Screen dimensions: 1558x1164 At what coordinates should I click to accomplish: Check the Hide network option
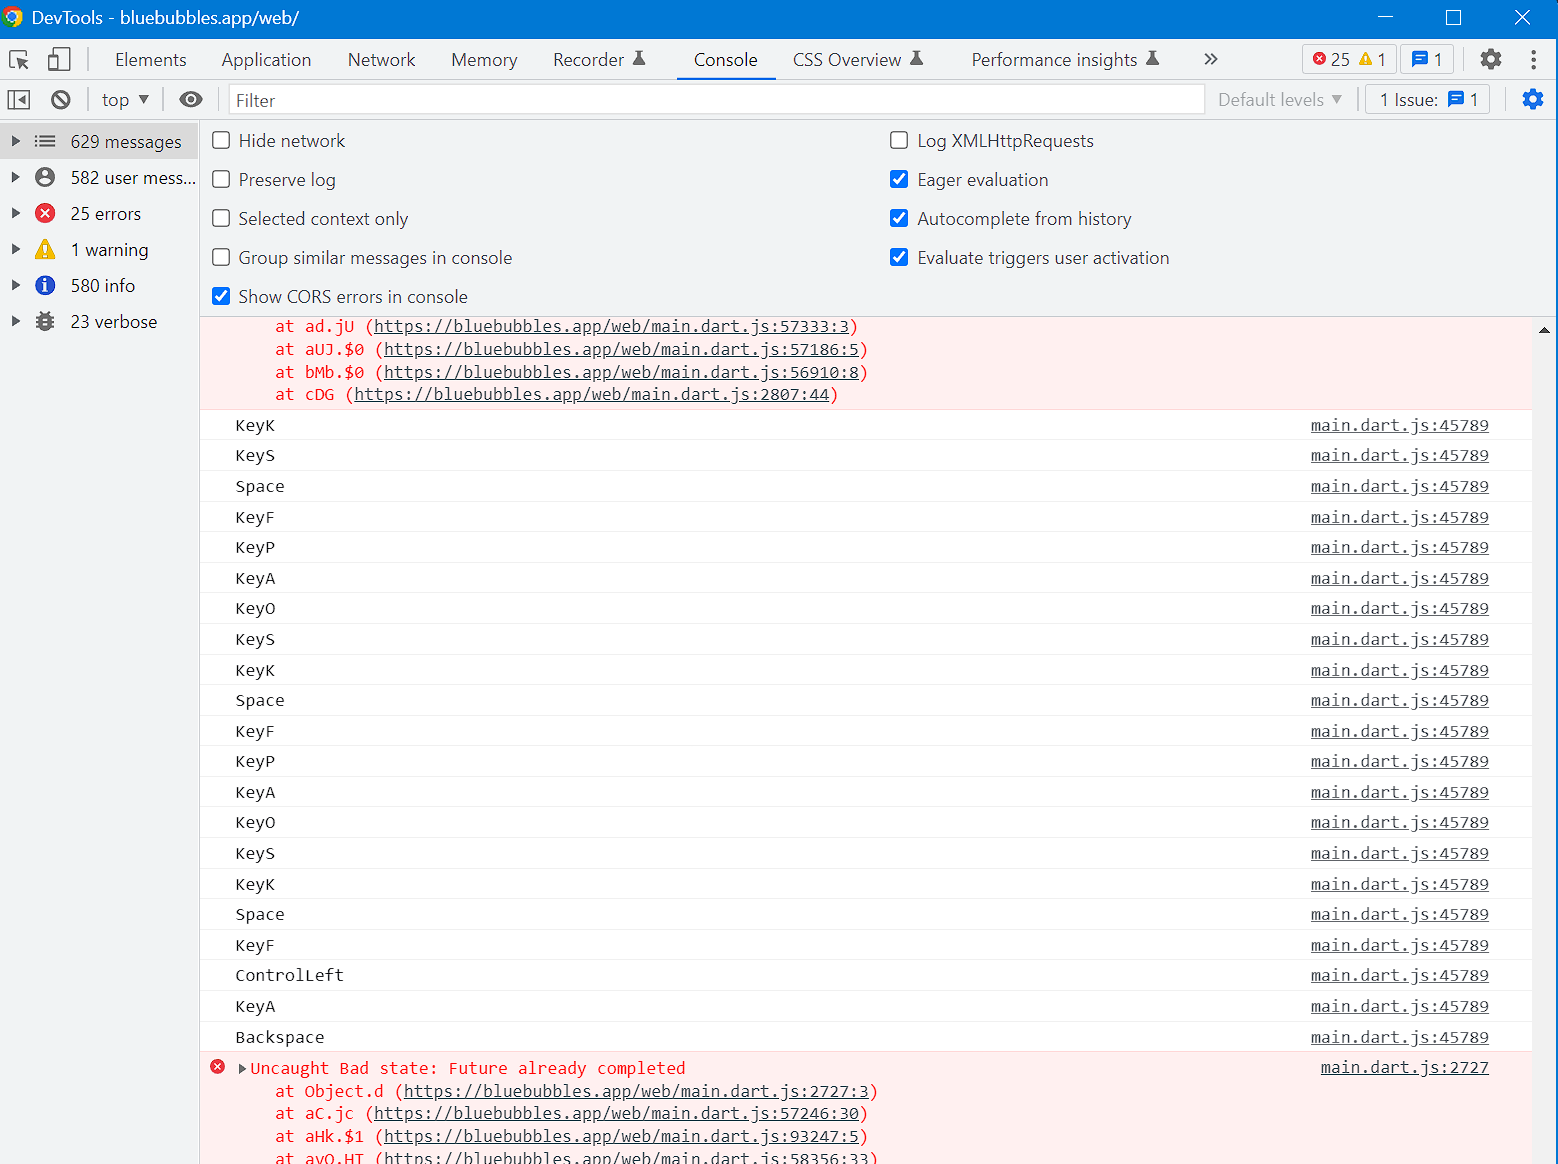coord(221,140)
